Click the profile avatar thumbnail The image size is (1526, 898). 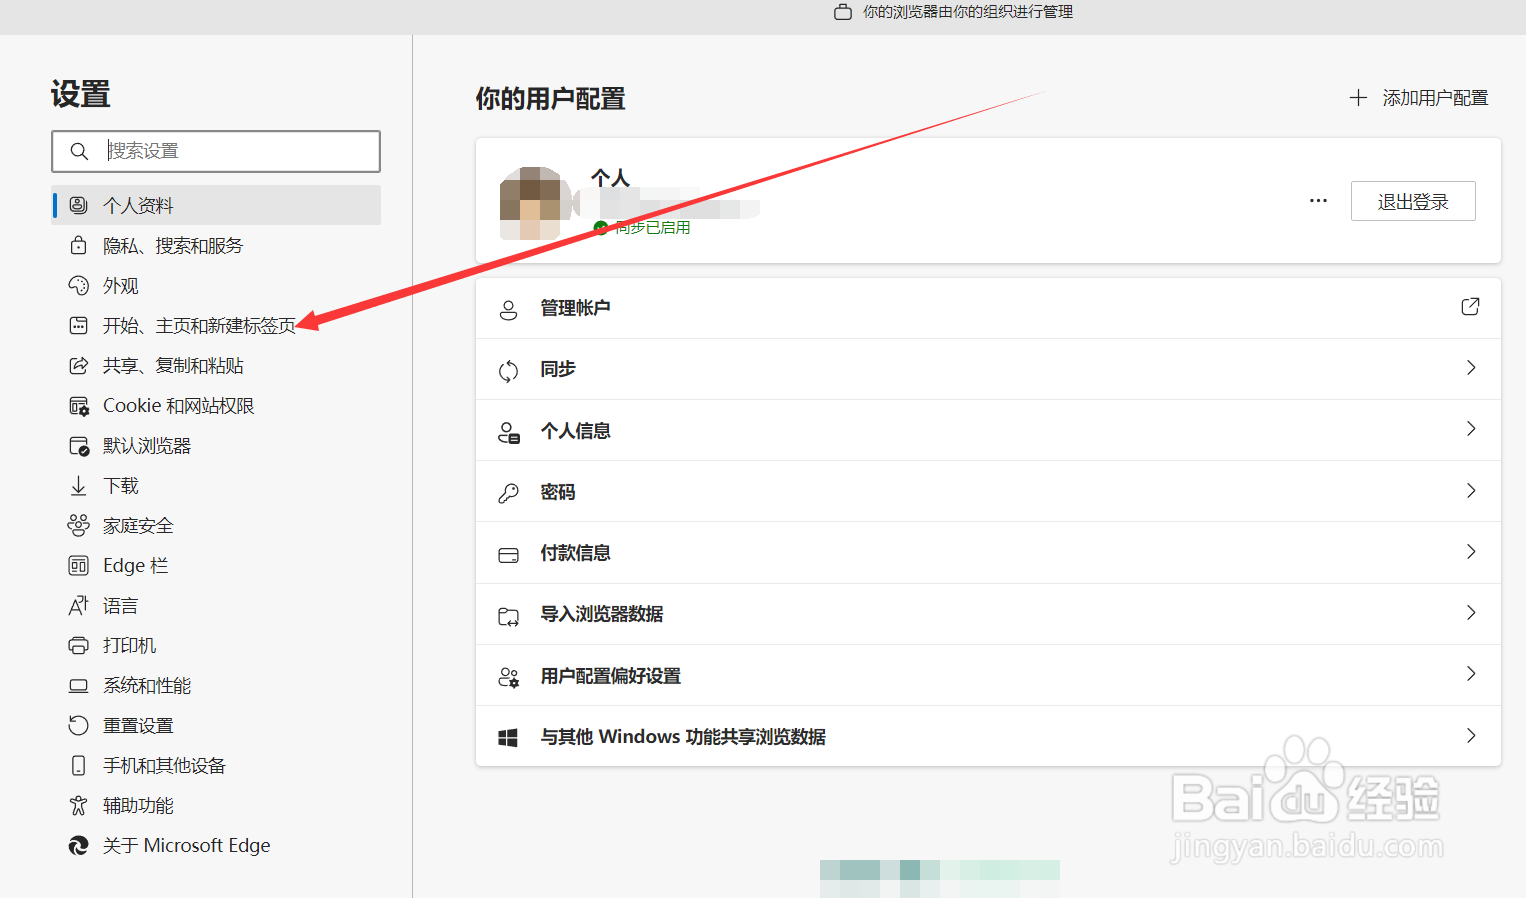[534, 203]
